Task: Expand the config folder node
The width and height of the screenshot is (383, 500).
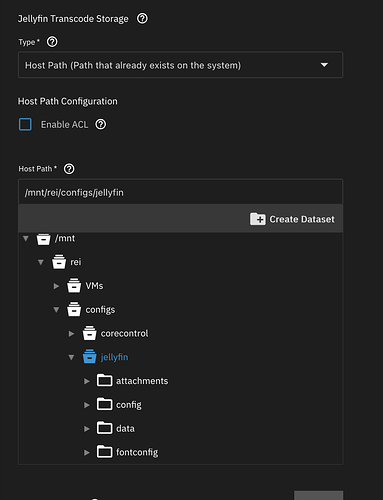Action: [87, 405]
